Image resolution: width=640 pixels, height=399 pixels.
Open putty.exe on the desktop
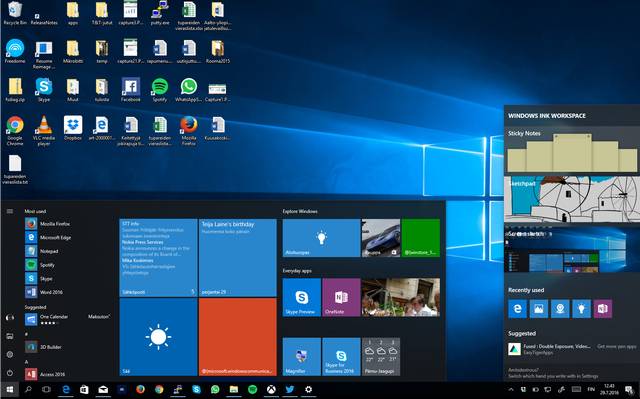click(160, 13)
